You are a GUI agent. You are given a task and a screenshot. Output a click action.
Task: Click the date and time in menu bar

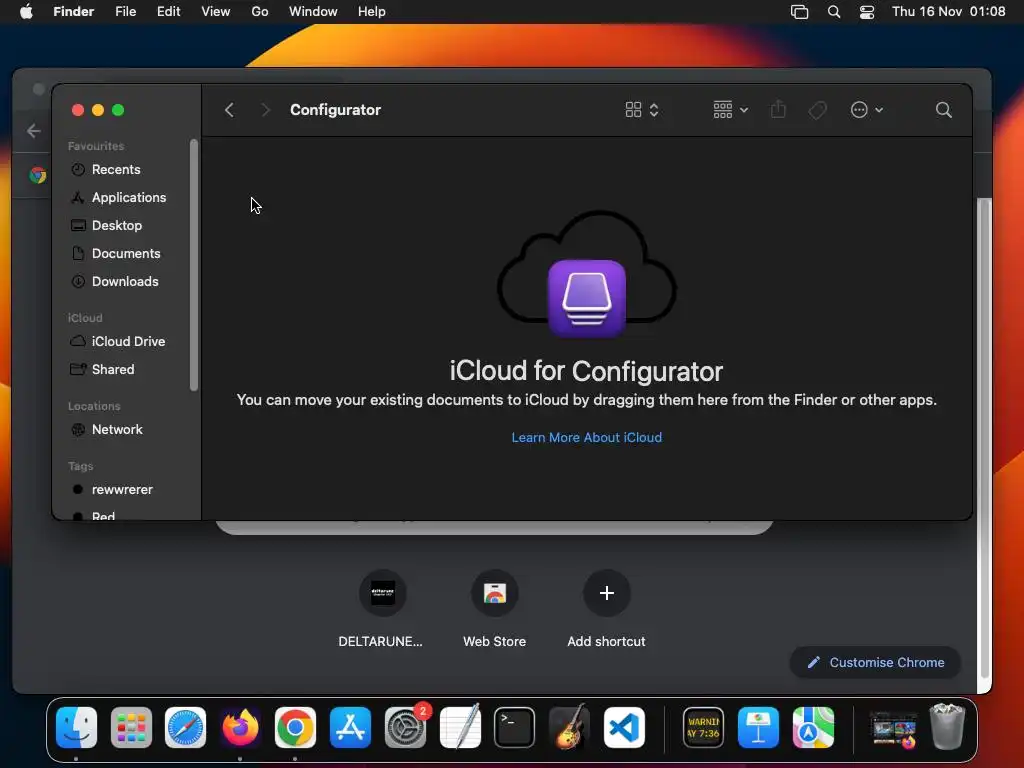click(x=948, y=12)
